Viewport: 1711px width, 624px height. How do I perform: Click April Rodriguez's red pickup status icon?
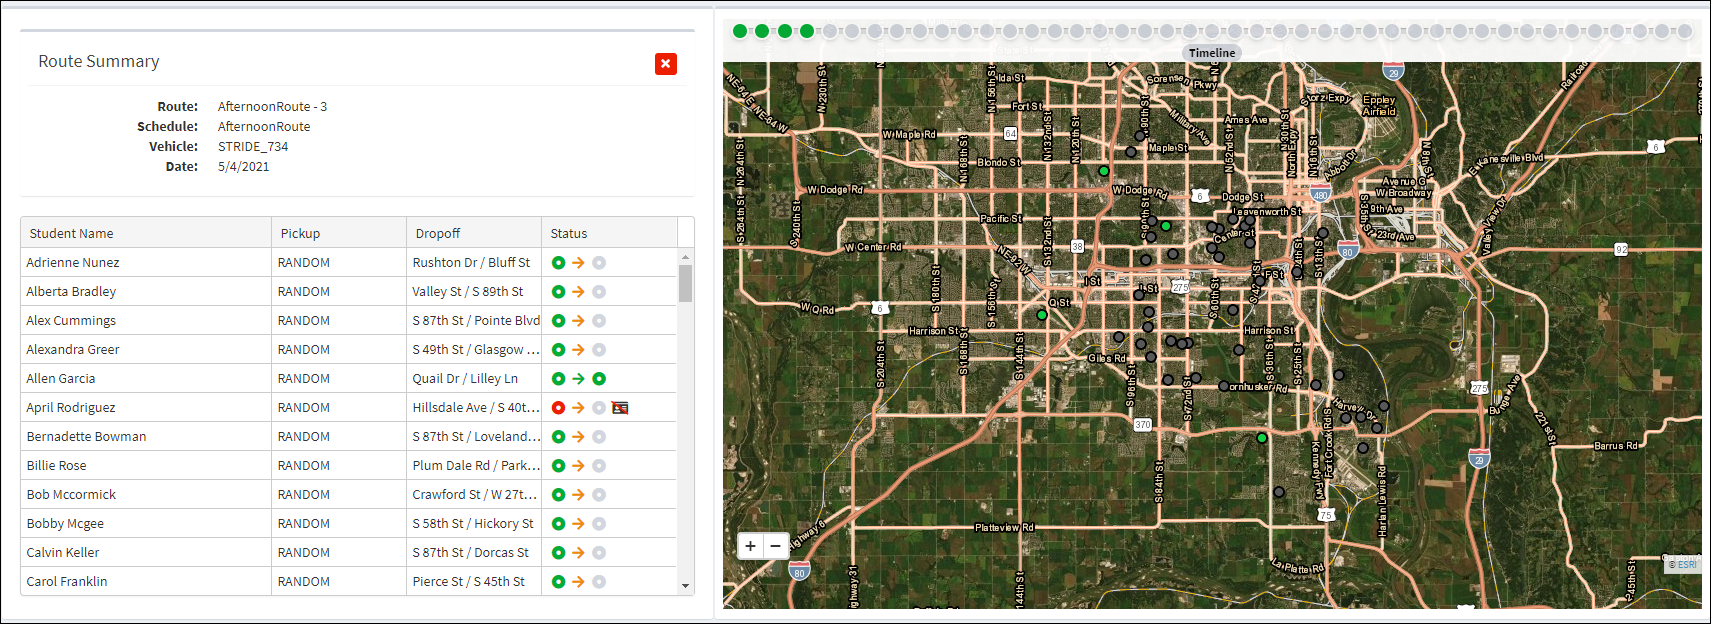pos(558,408)
